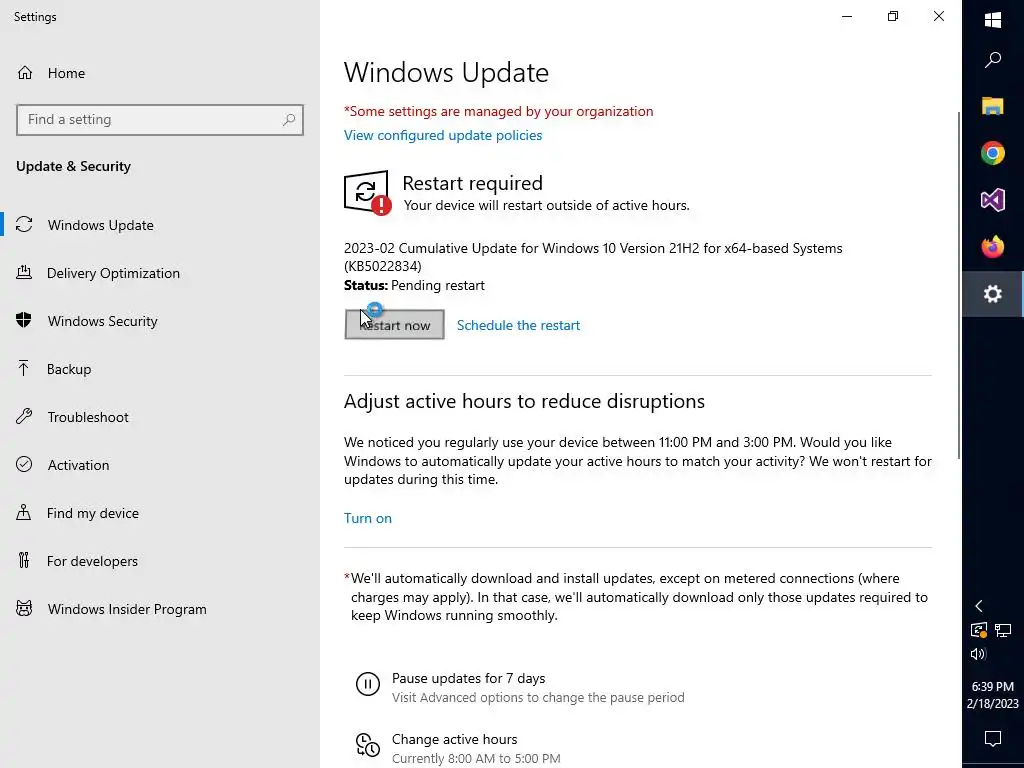
Task: Click the Troubleshoot wrench icon
Action: tap(24, 416)
